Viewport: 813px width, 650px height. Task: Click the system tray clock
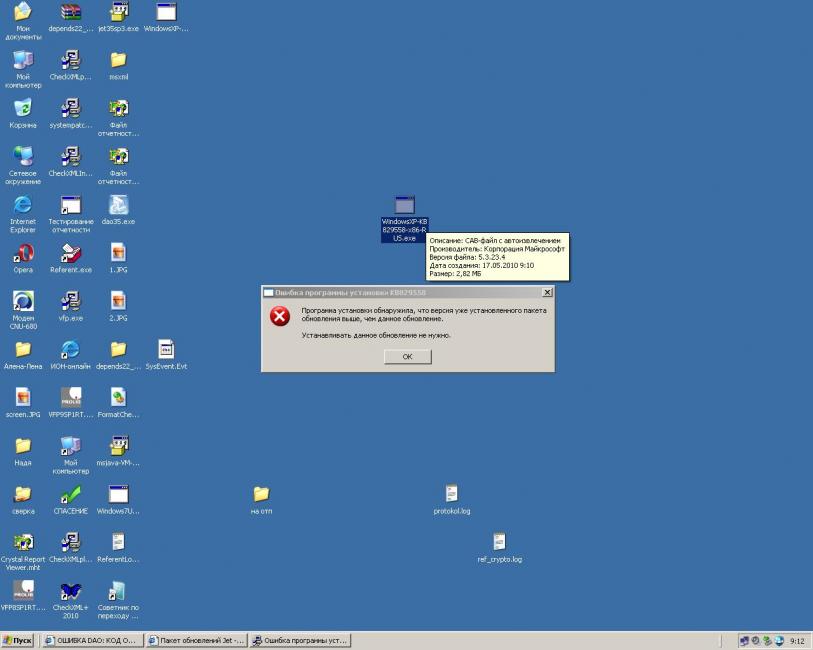click(x=797, y=641)
